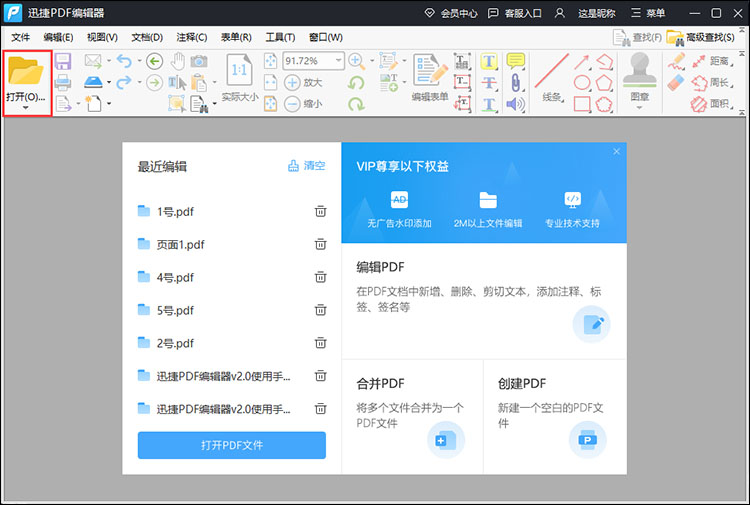This screenshot has height=505, width=750.
Task: Expand the arrow beside the paste clipboard icon
Action: [214, 82]
